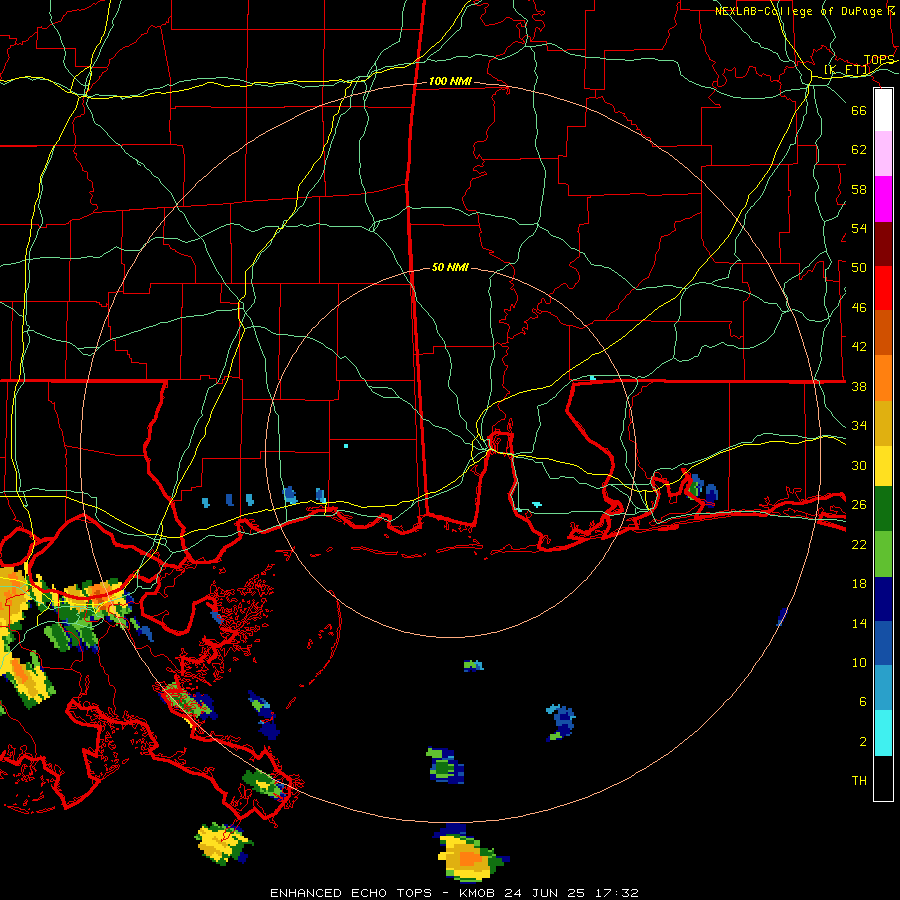Click the legend value 58
Viewport: 900px width, 900px height.
click(x=859, y=189)
